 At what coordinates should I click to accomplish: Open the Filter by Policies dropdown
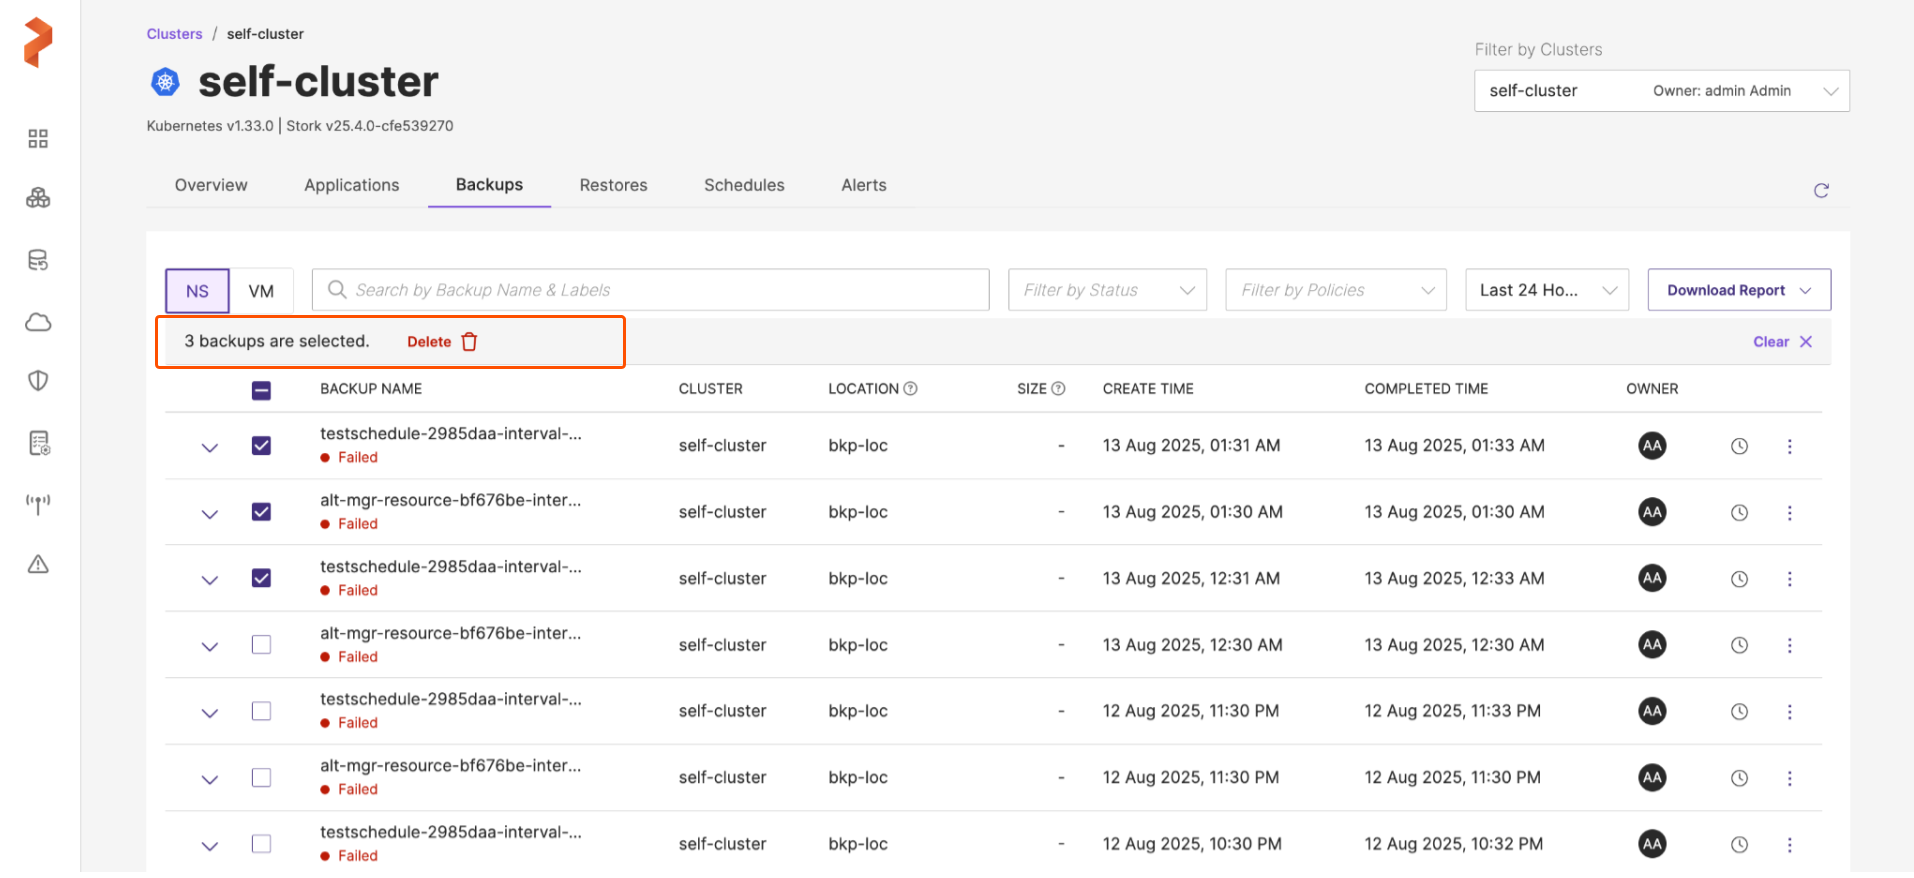(x=1335, y=290)
